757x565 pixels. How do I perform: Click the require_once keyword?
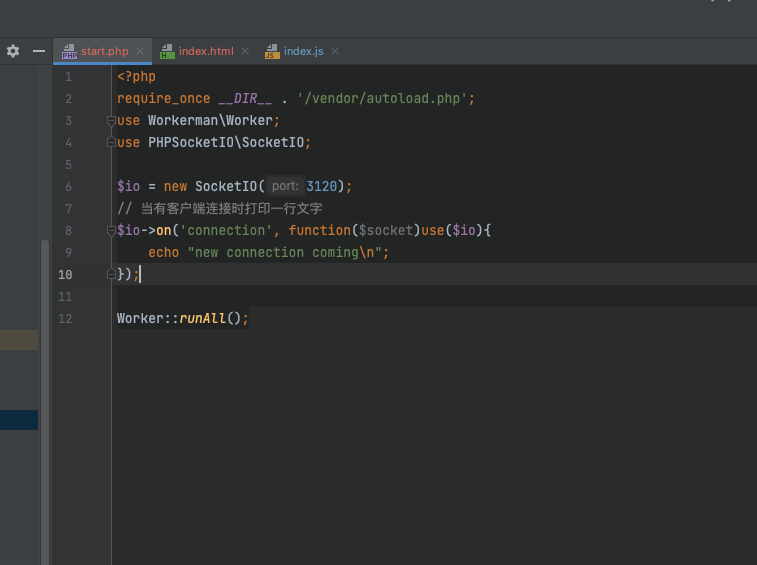point(164,99)
